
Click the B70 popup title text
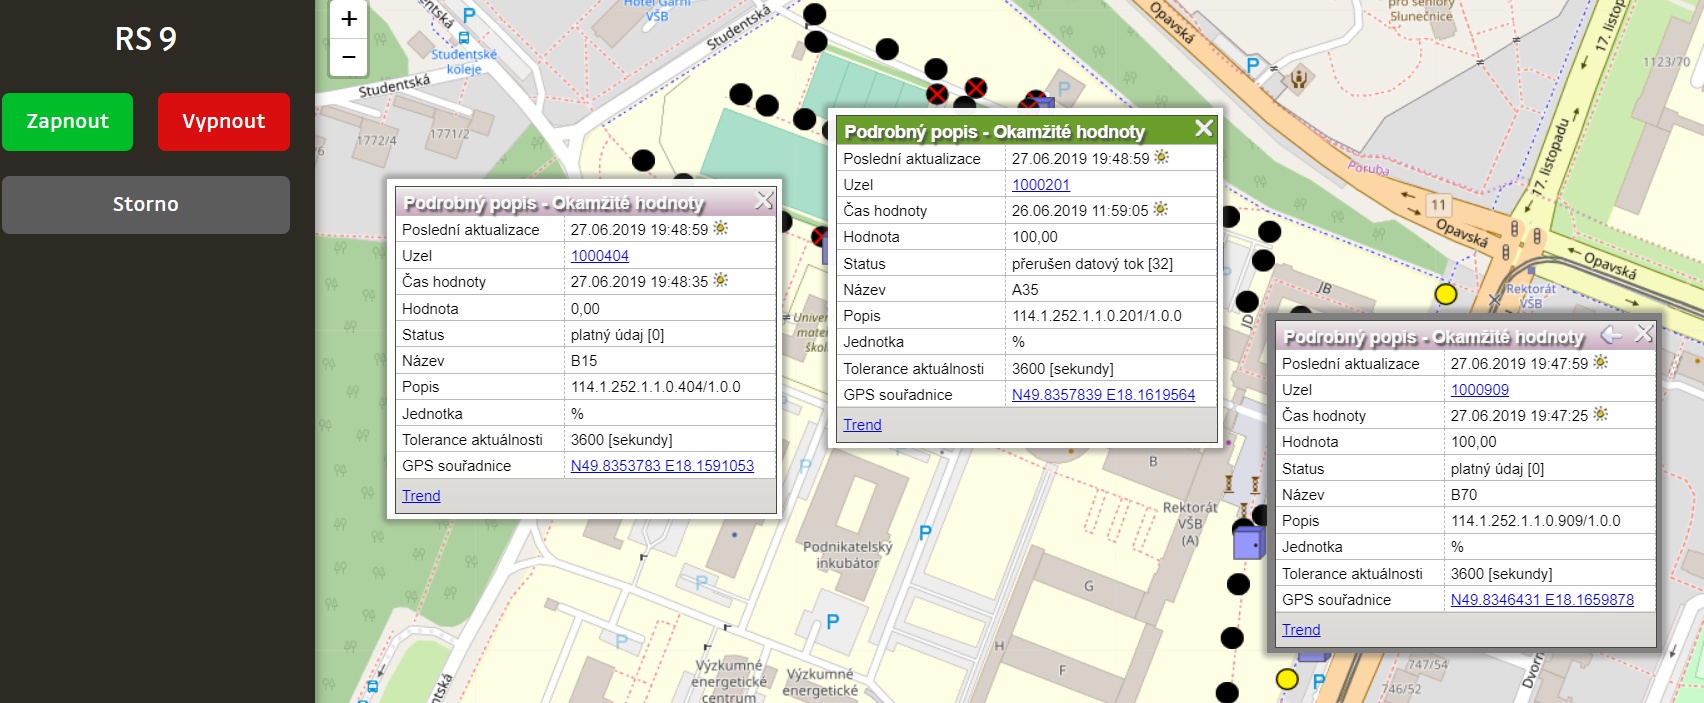1433,337
